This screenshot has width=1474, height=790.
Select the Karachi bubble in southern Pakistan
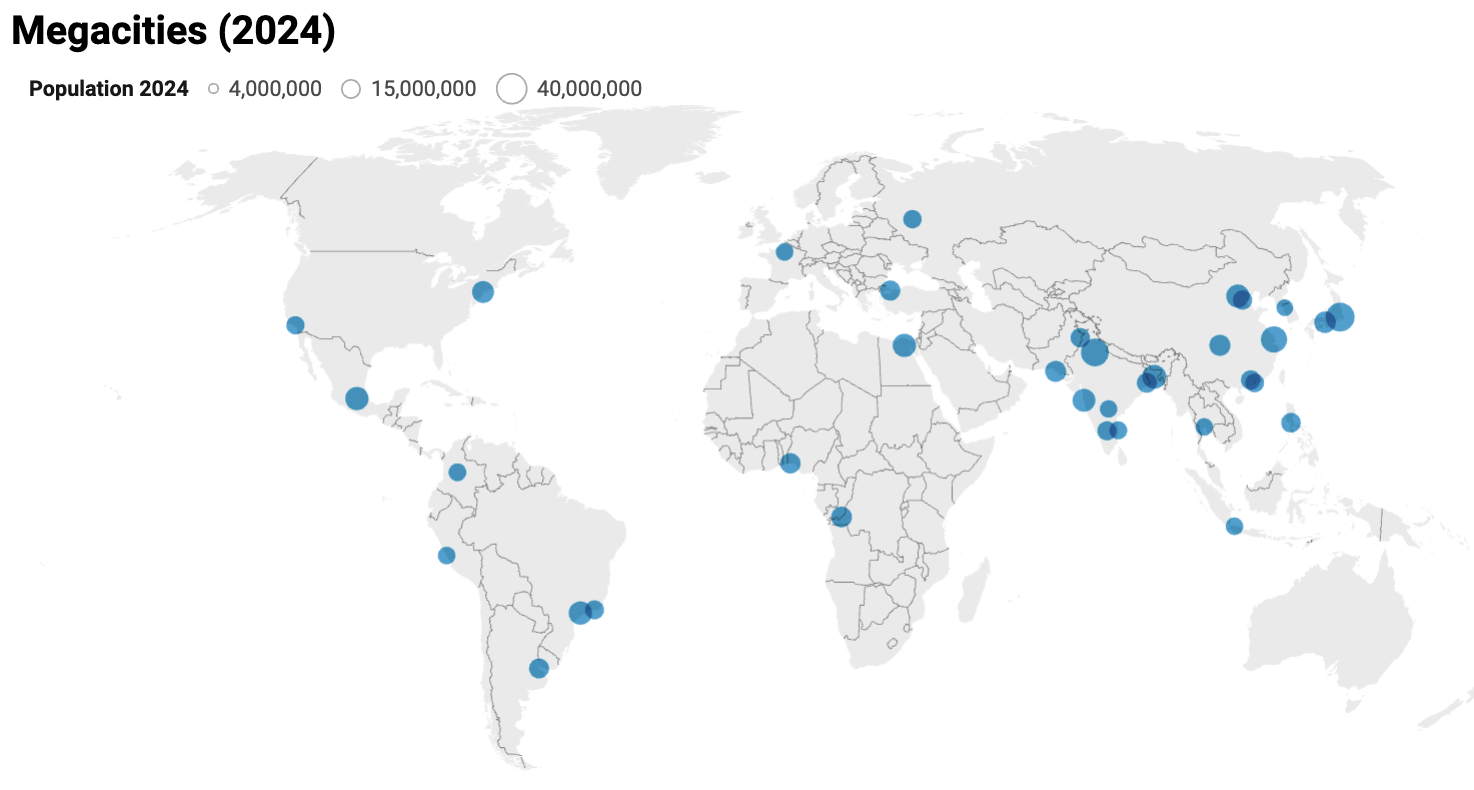[1055, 371]
